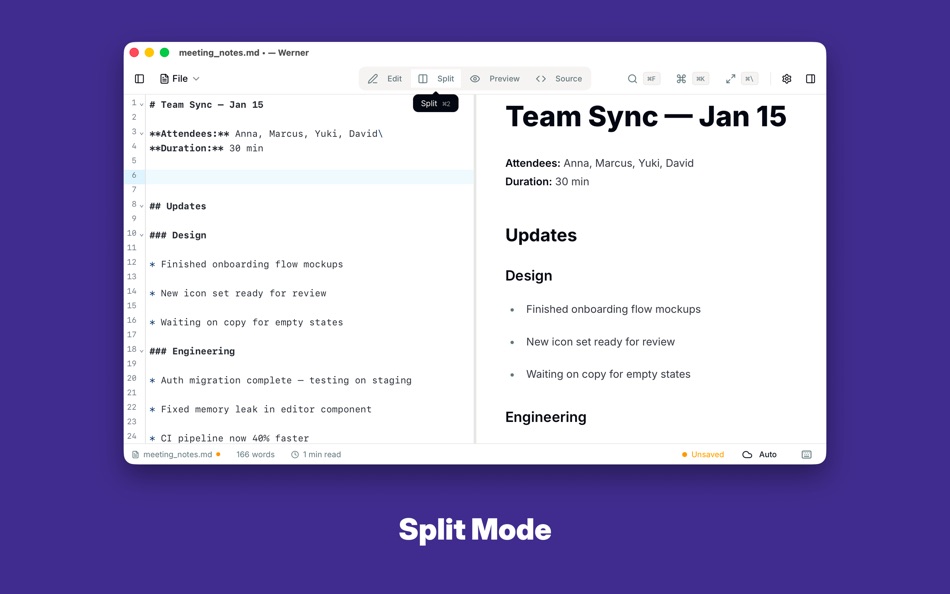This screenshot has height=594, width=950.
Task: Click the file document icon beside File
Action: (x=164, y=79)
